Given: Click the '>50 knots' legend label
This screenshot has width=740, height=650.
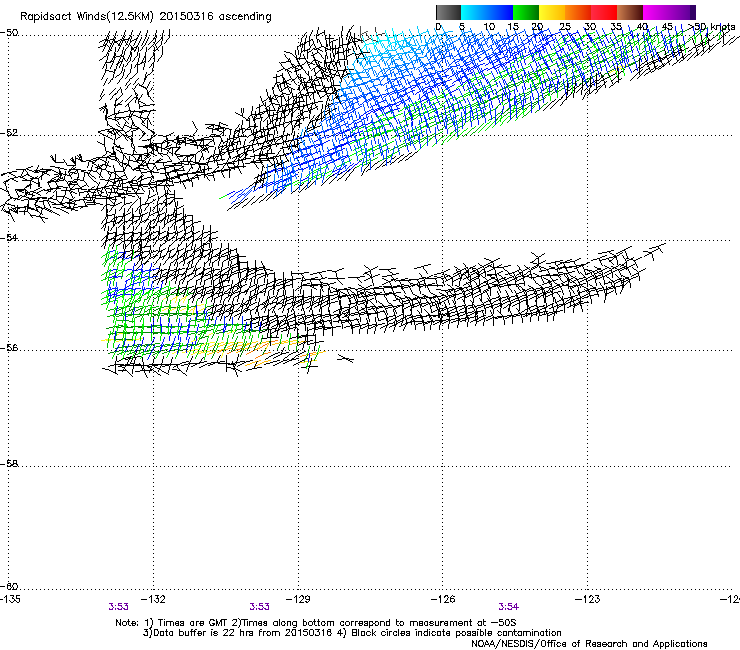Looking at the screenshot, I should pyautogui.click(x=711, y=27).
